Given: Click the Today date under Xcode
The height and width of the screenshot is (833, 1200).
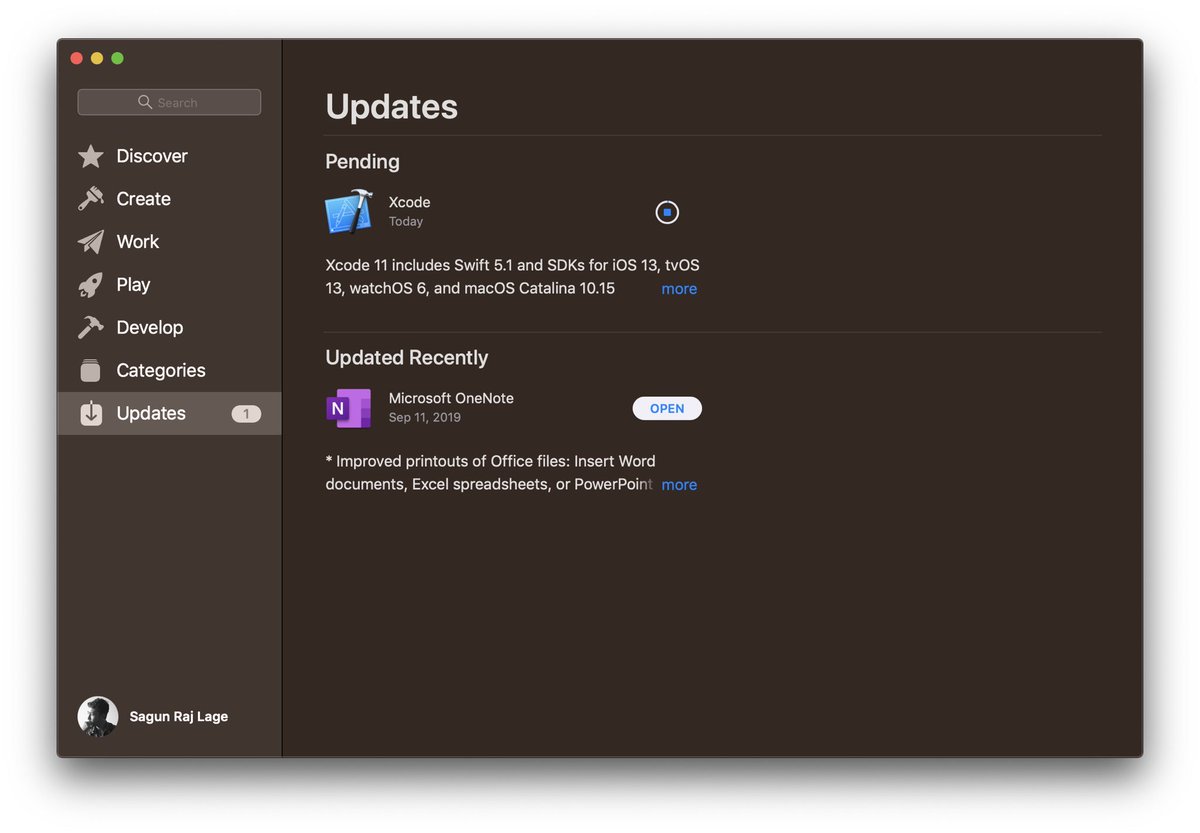Looking at the screenshot, I should click(x=406, y=221).
